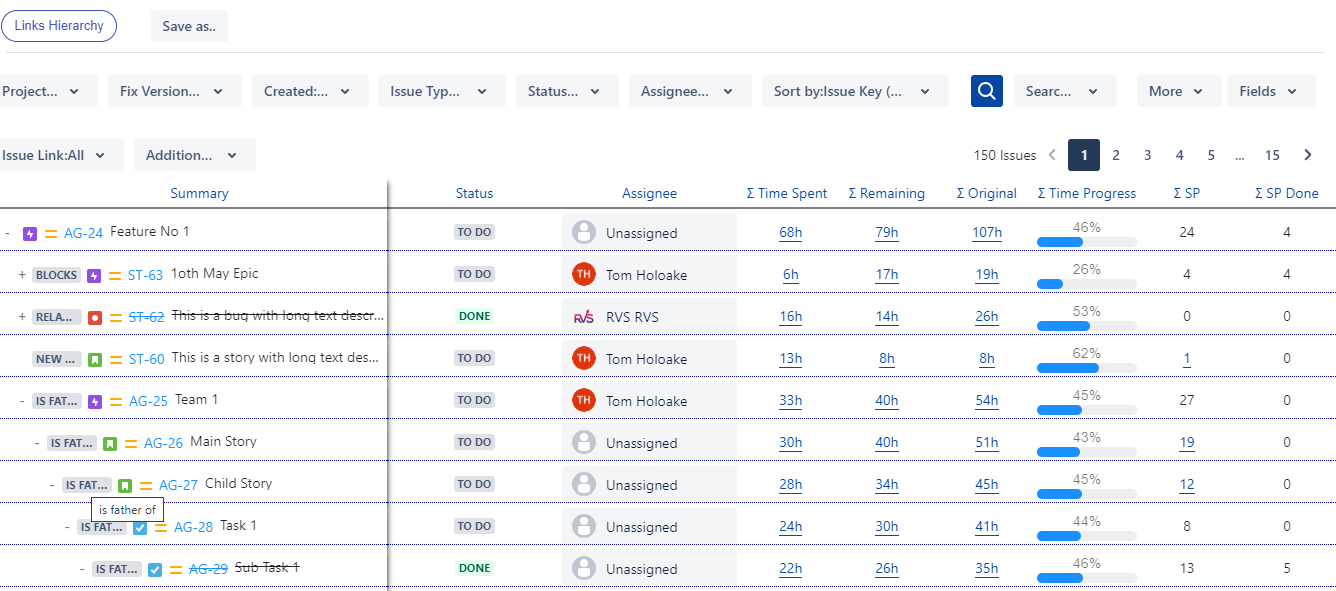The width and height of the screenshot is (1336, 591).
Task: Open the Issue Link:All dropdown
Action: 55,154
